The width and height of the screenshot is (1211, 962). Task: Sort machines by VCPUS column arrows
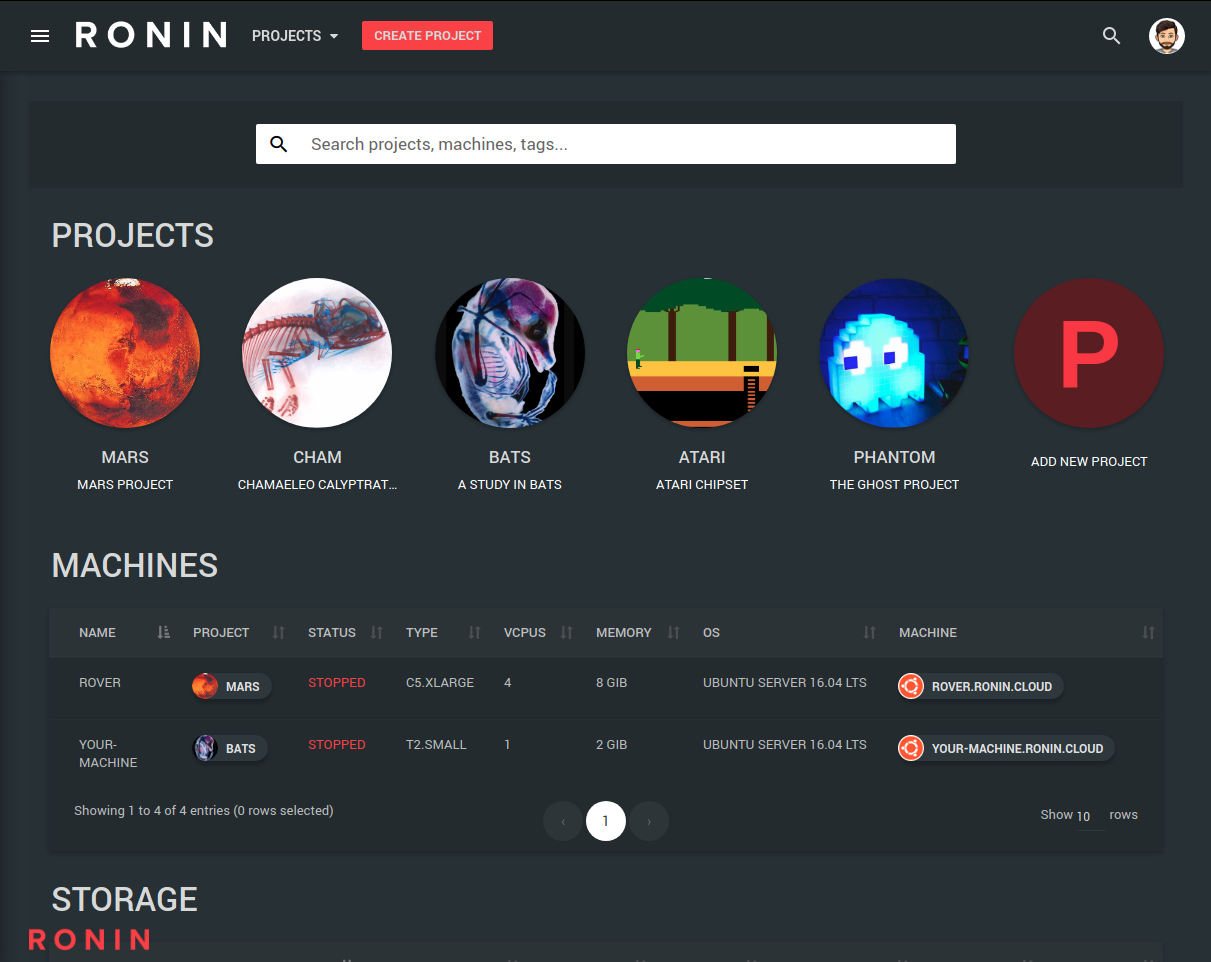point(567,632)
